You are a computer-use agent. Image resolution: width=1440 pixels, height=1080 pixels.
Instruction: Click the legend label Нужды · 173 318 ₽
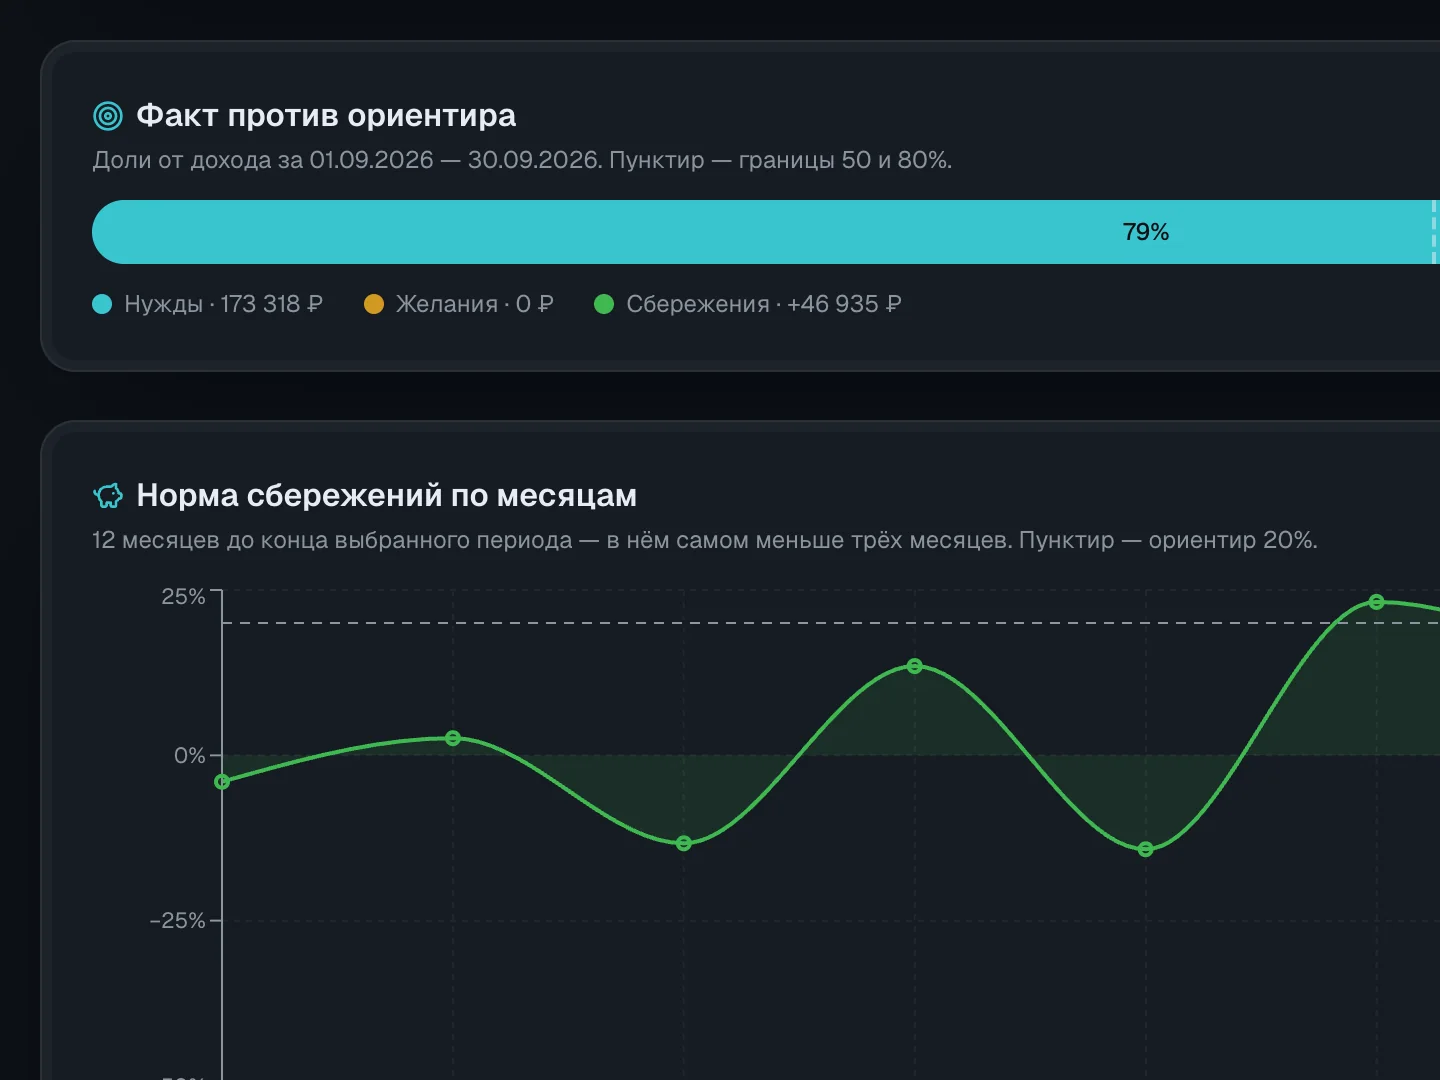click(224, 304)
